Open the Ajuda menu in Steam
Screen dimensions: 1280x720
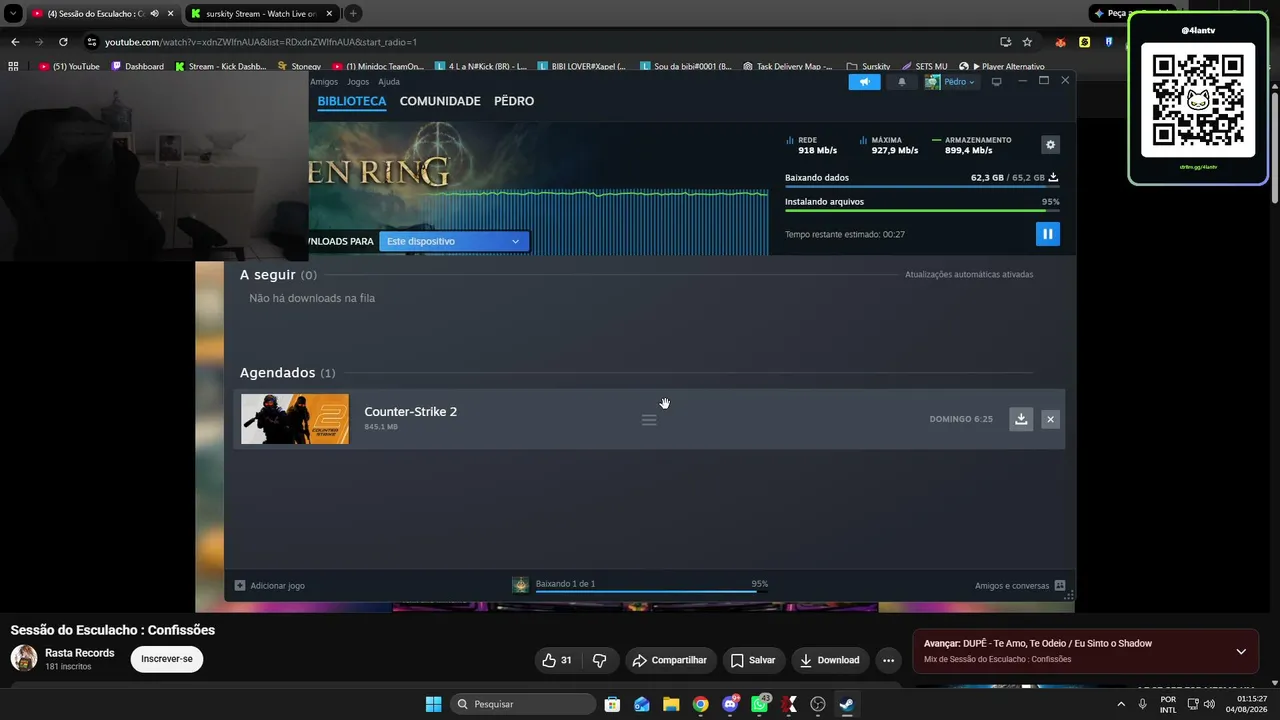pos(389,82)
